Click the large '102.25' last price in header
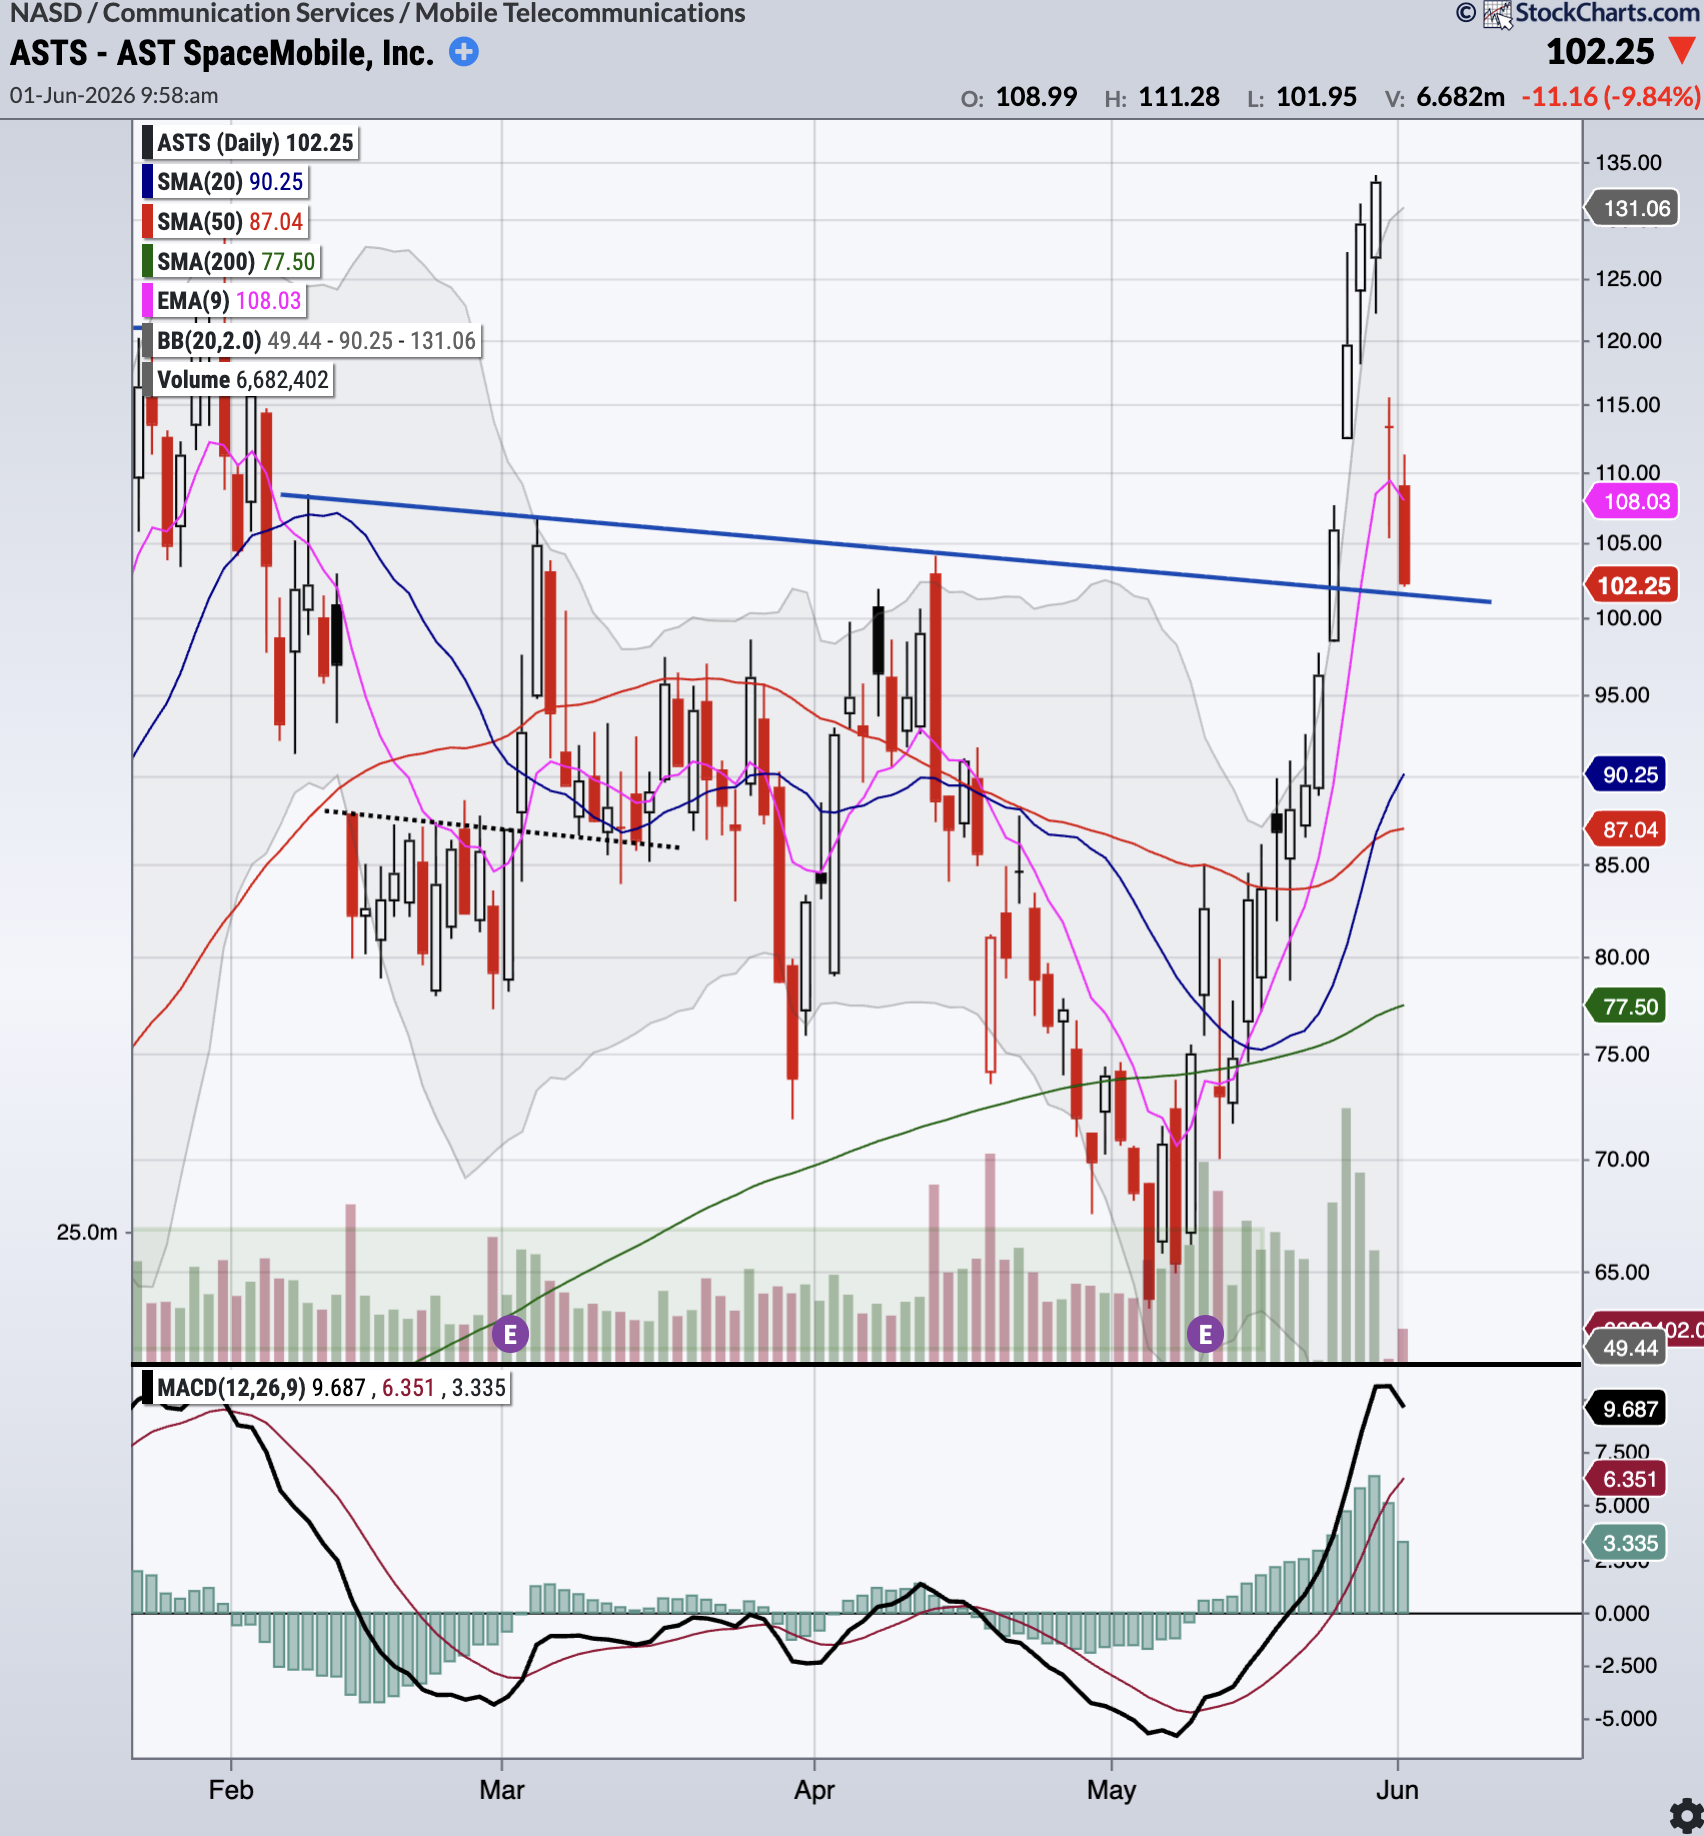Screen dimensions: 1704x1836 pos(1600,52)
